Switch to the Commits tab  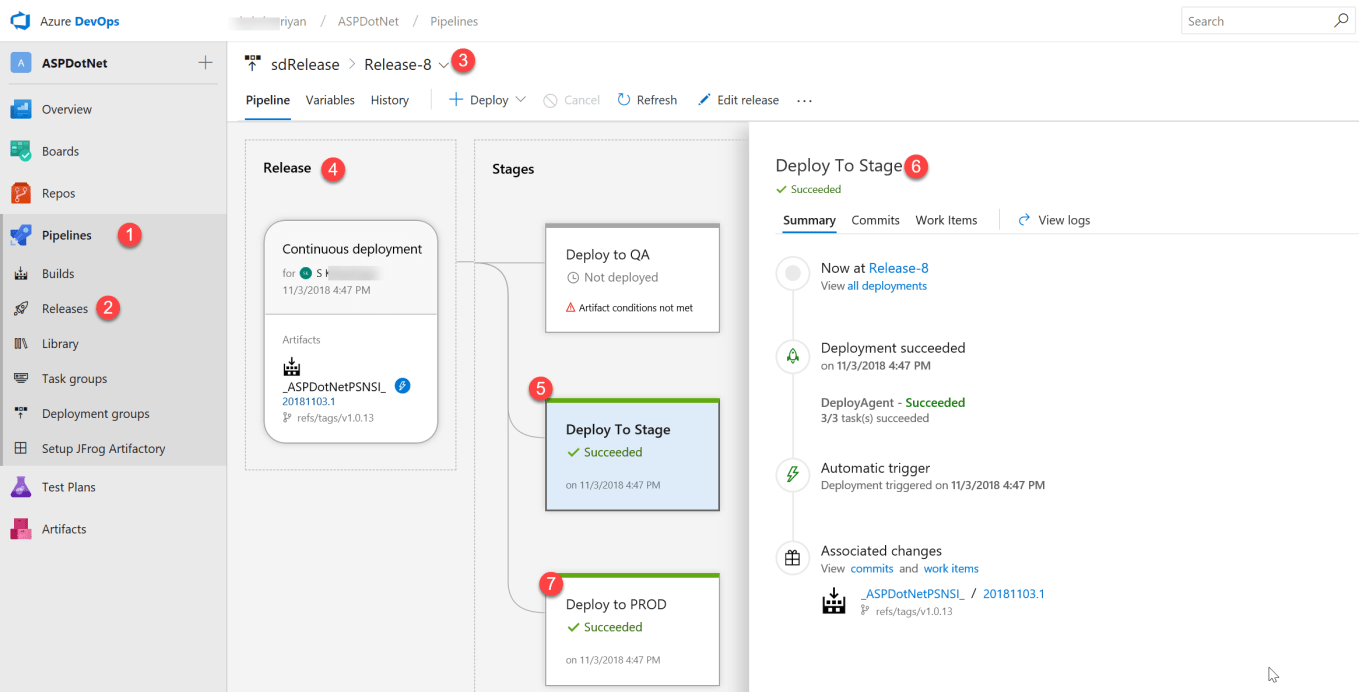pos(875,220)
